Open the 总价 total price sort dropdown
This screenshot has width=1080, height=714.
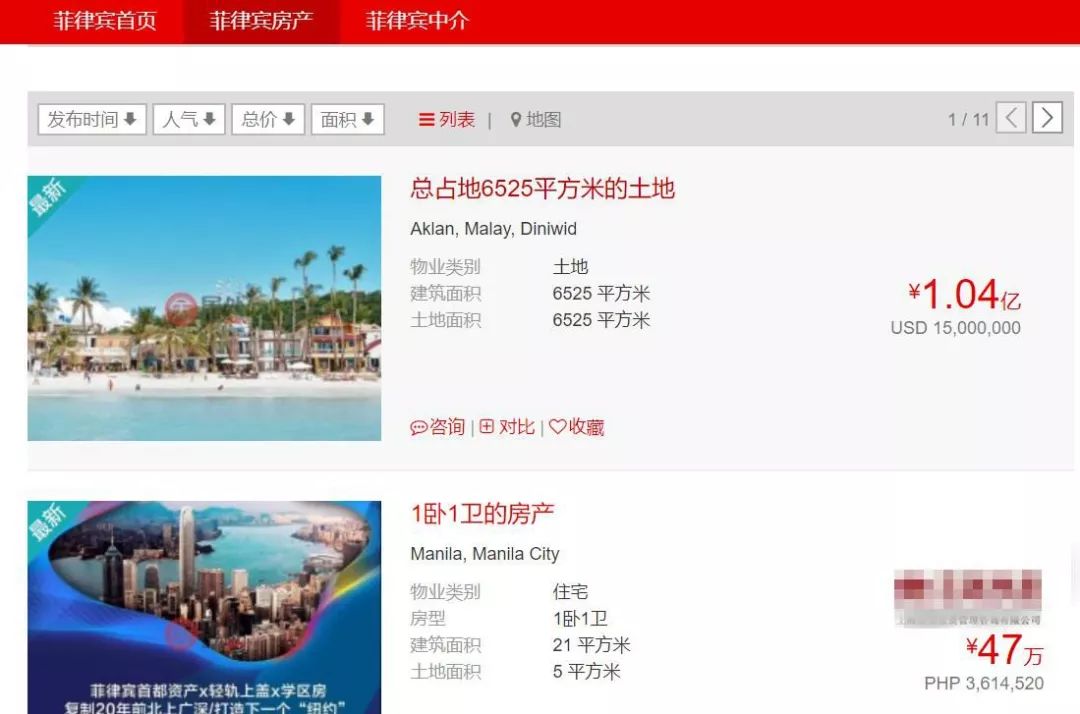[x=267, y=118]
